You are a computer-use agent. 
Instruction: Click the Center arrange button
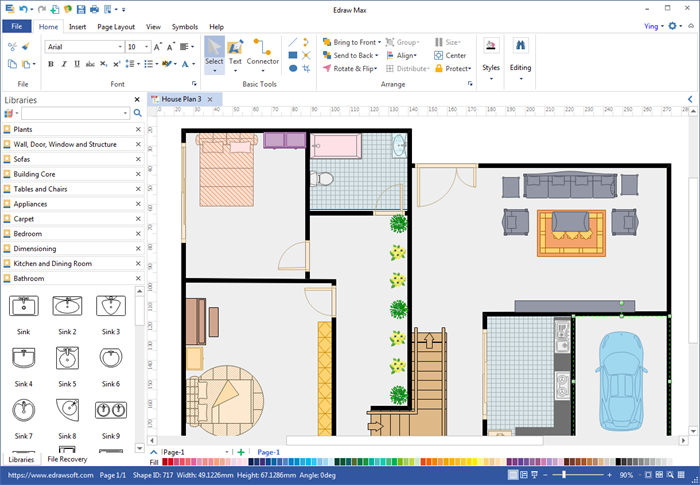[x=451, y=55]
